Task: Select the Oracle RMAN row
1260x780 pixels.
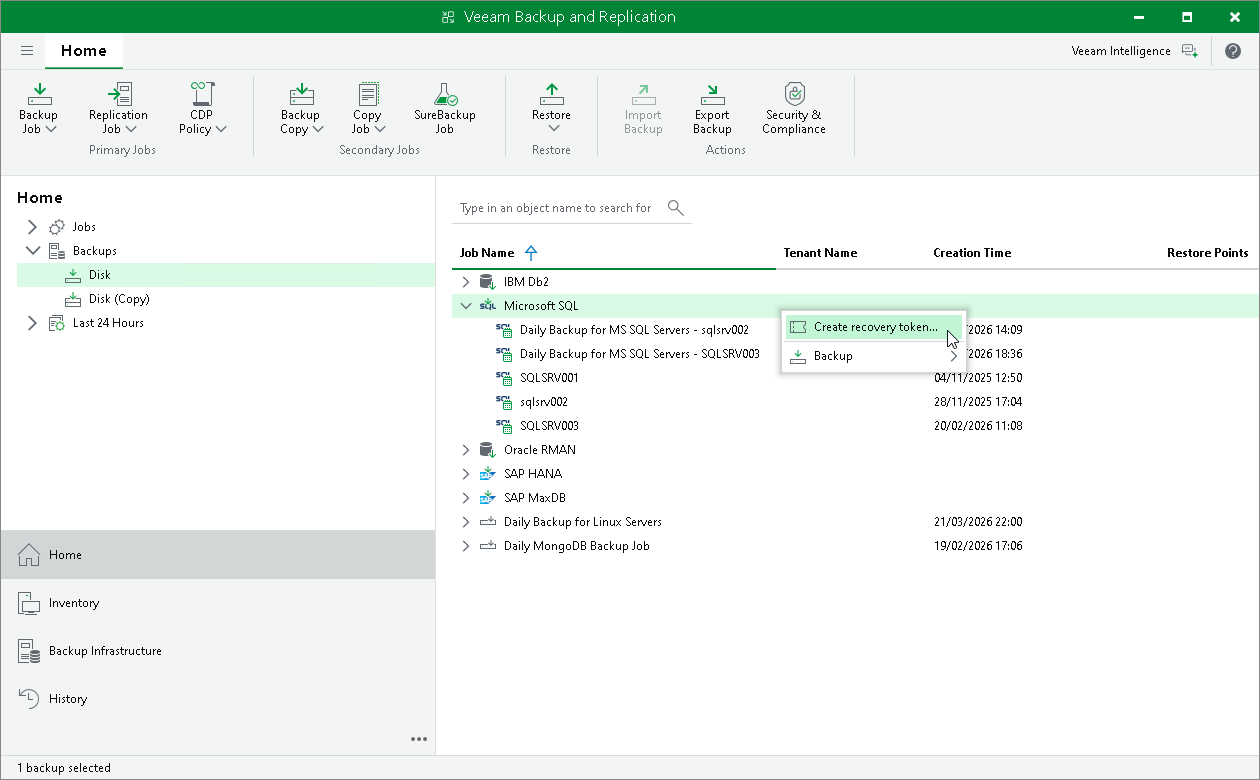Action: (855, 450)
